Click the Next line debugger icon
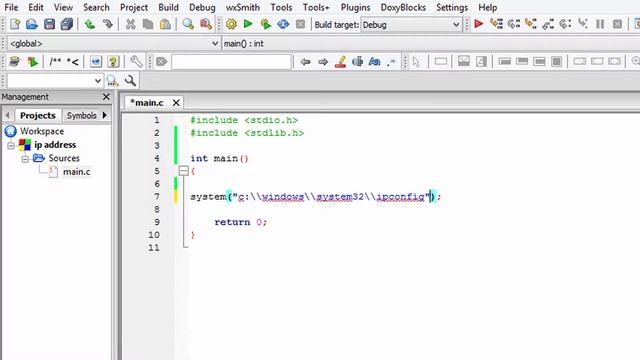 513,24
